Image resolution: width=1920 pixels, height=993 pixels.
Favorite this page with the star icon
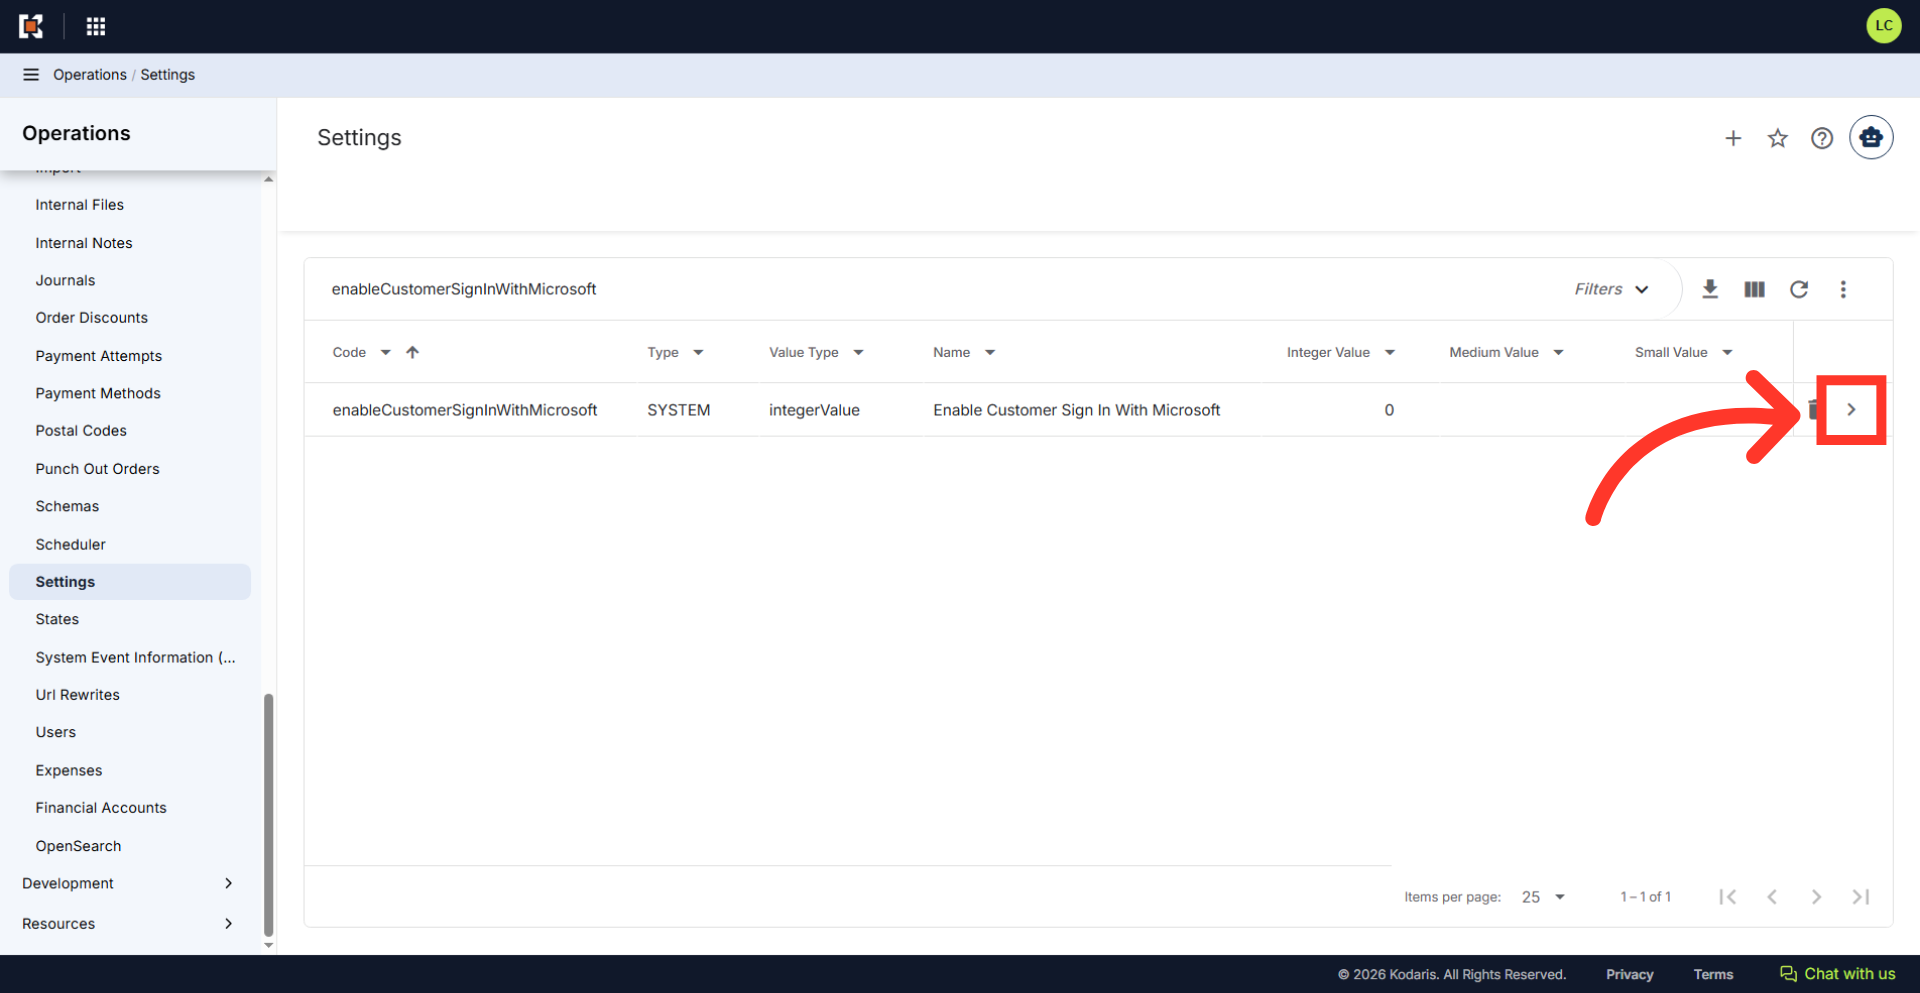coord(1777,138)
